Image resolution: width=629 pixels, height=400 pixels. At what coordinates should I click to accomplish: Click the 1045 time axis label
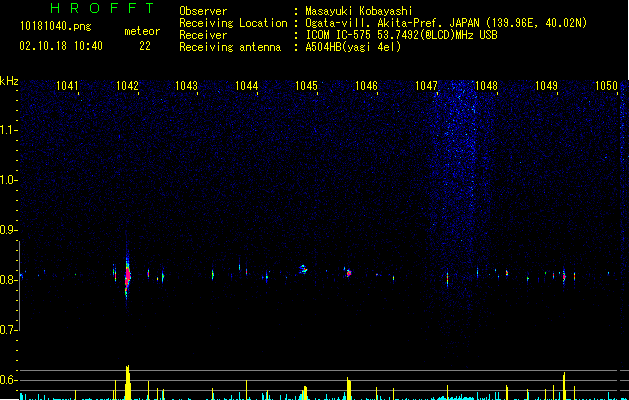pyautogui.click(x=306, y=86)
